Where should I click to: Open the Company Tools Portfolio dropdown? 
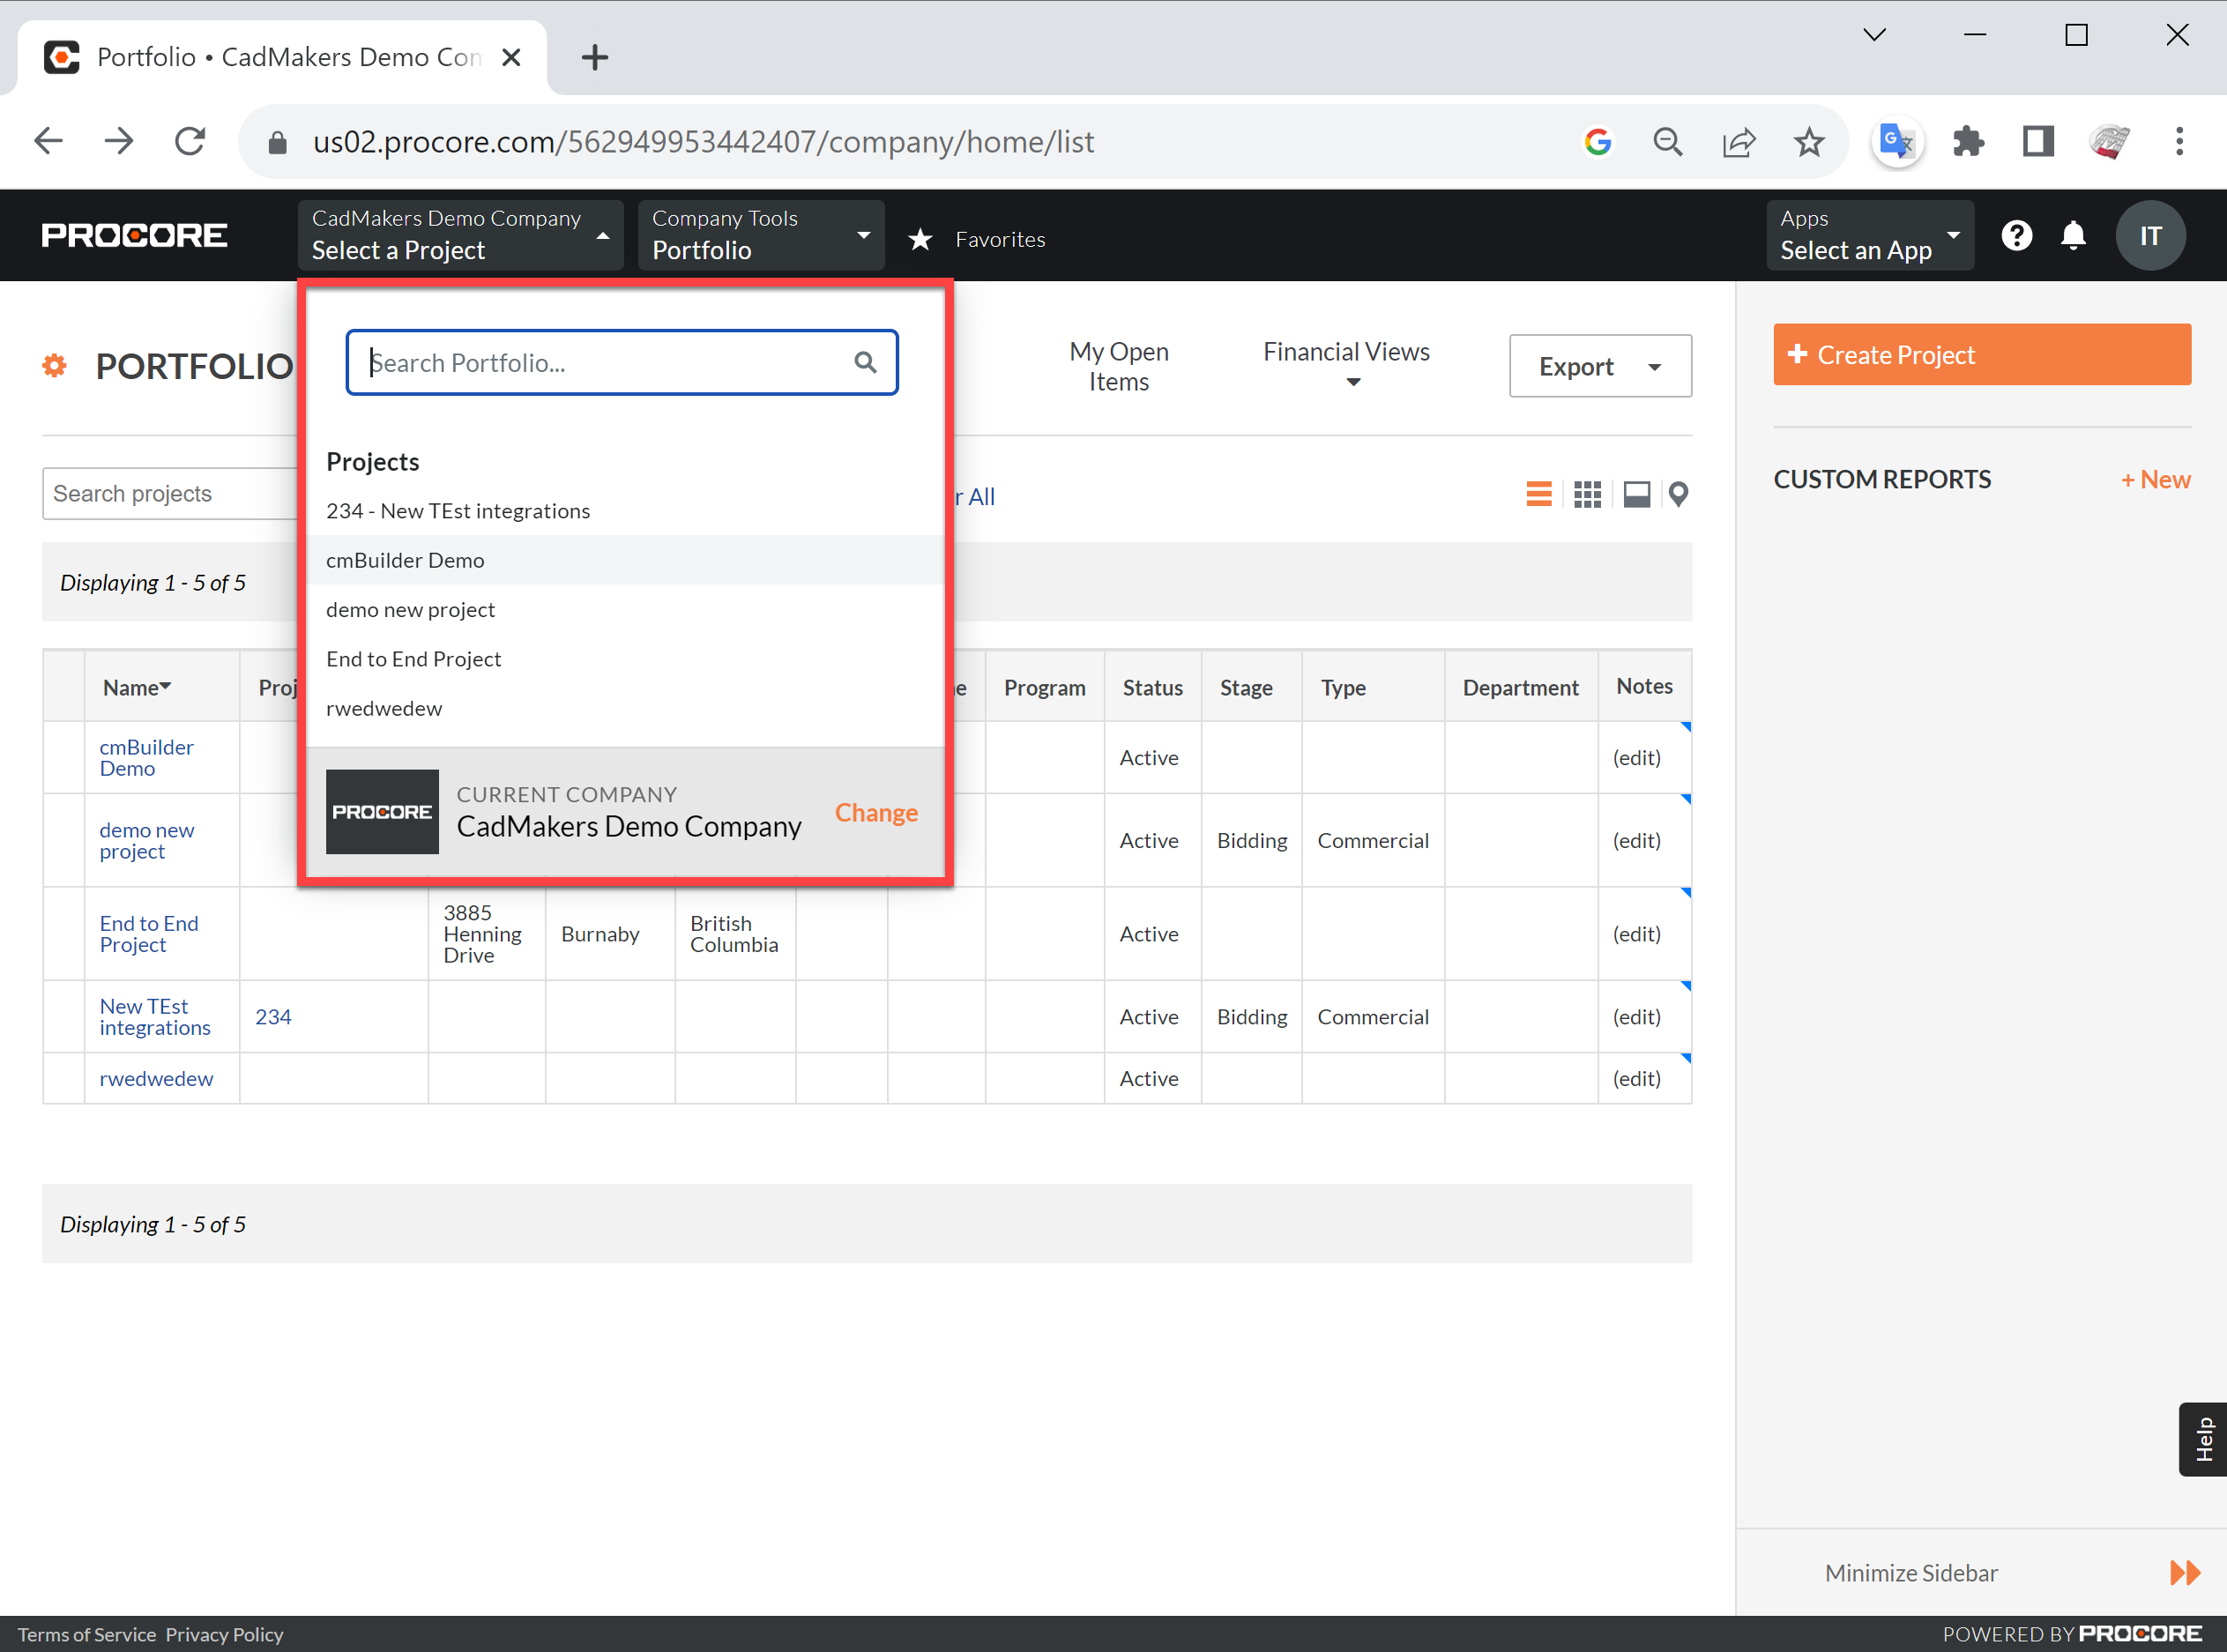[x=862, y=236]
